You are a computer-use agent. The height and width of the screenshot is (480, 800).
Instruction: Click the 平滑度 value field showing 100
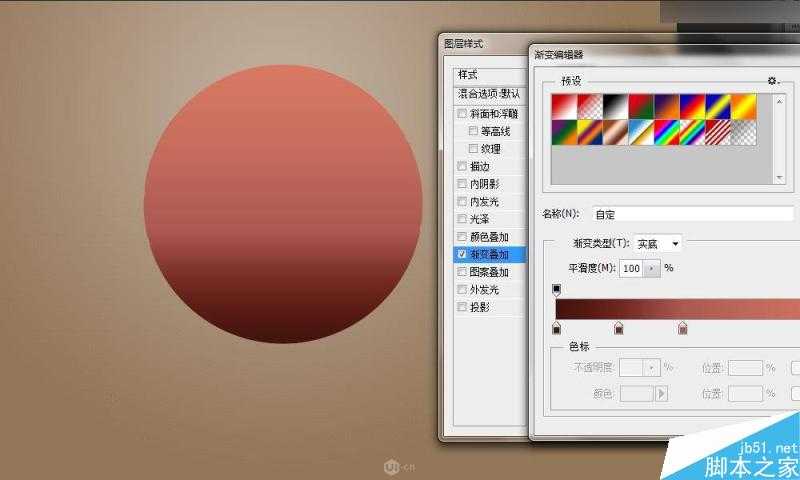[x=632, y=268]
